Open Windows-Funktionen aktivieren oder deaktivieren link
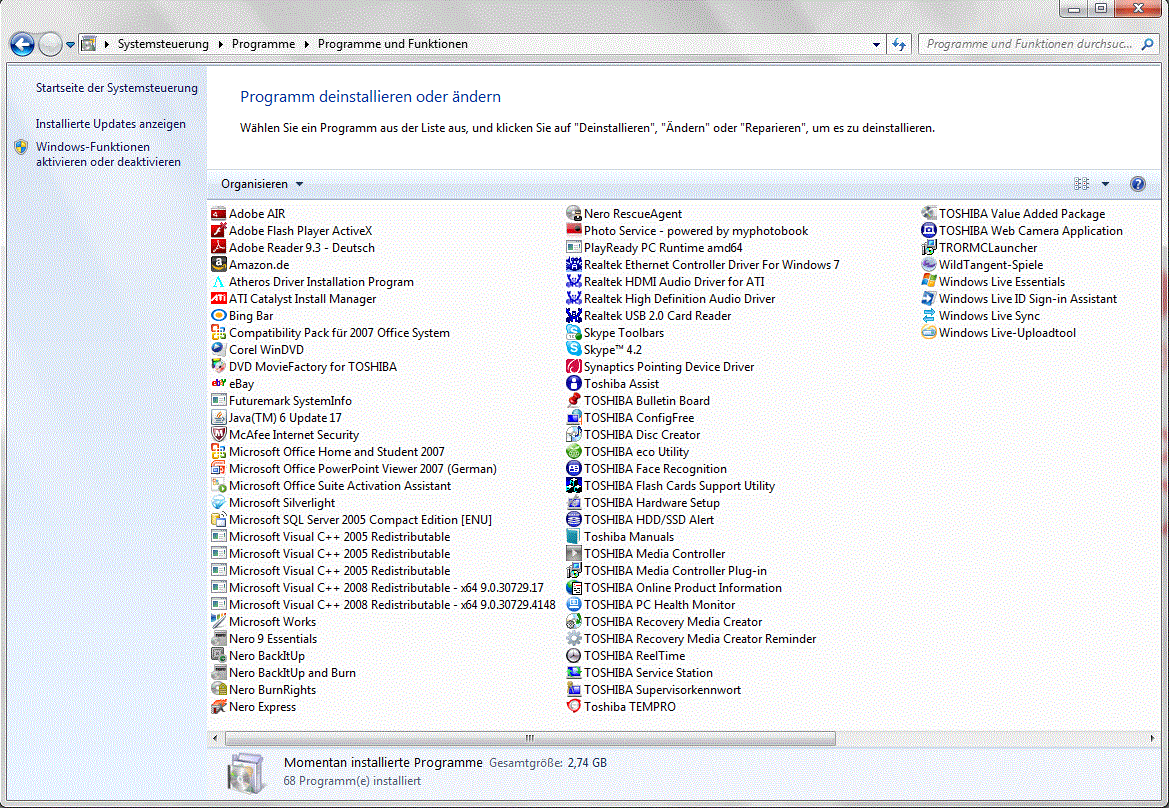1169x808 pixels. (108, 154)
